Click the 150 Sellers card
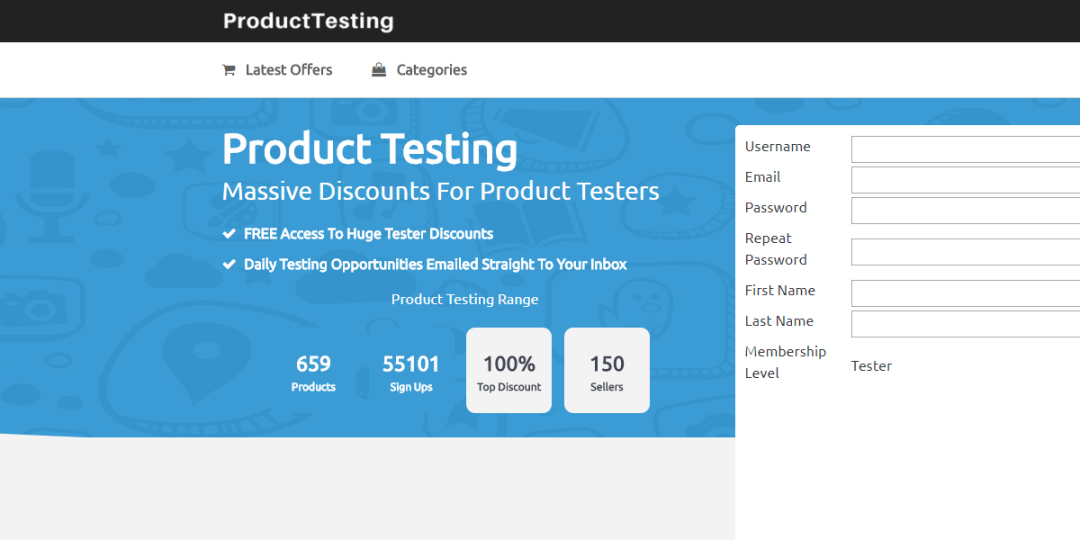 click(607, 371)
